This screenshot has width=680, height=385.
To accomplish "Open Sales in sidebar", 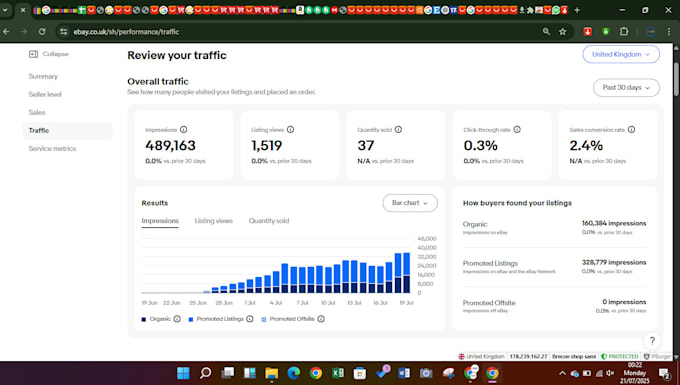I will (x=37, y=112).
